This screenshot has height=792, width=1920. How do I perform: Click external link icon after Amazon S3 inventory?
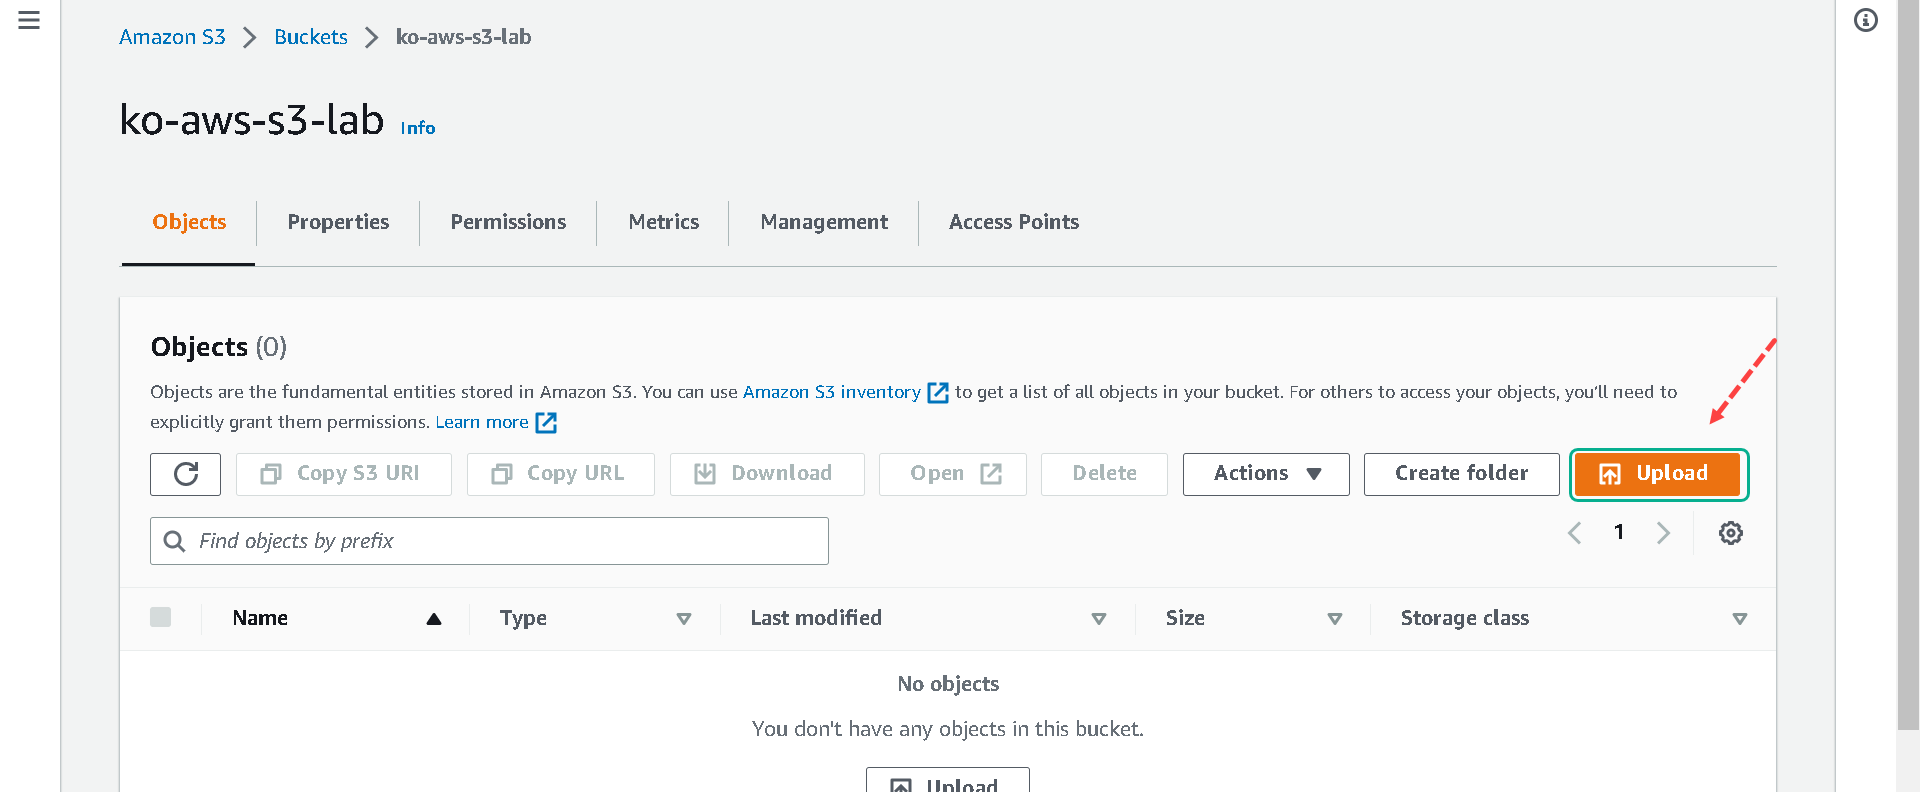click(x=938, y=393)
